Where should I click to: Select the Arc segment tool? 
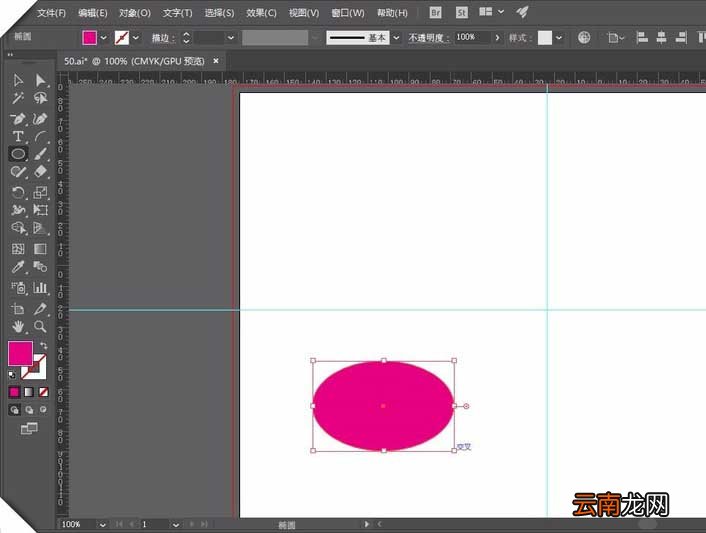point(40,136)
